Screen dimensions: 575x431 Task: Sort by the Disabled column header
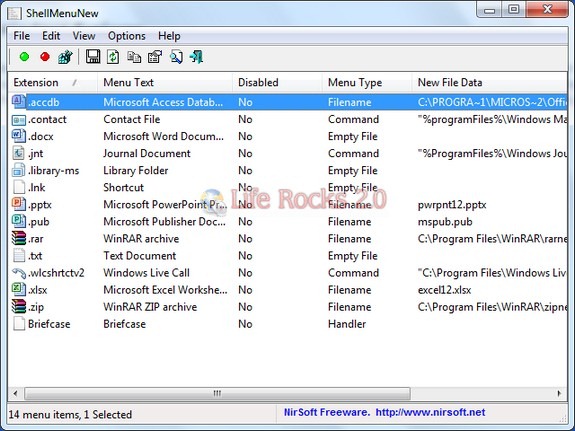tap(278, 83)
